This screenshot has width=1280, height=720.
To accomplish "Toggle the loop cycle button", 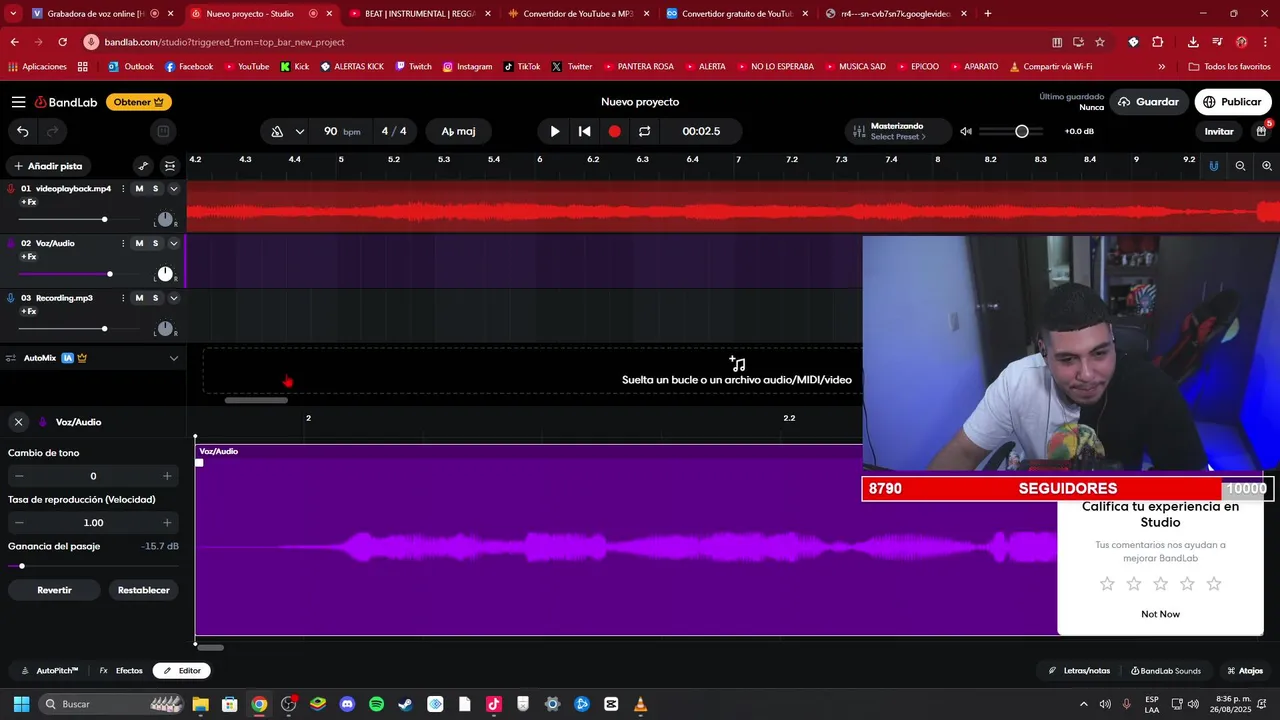I will (644, 131).
